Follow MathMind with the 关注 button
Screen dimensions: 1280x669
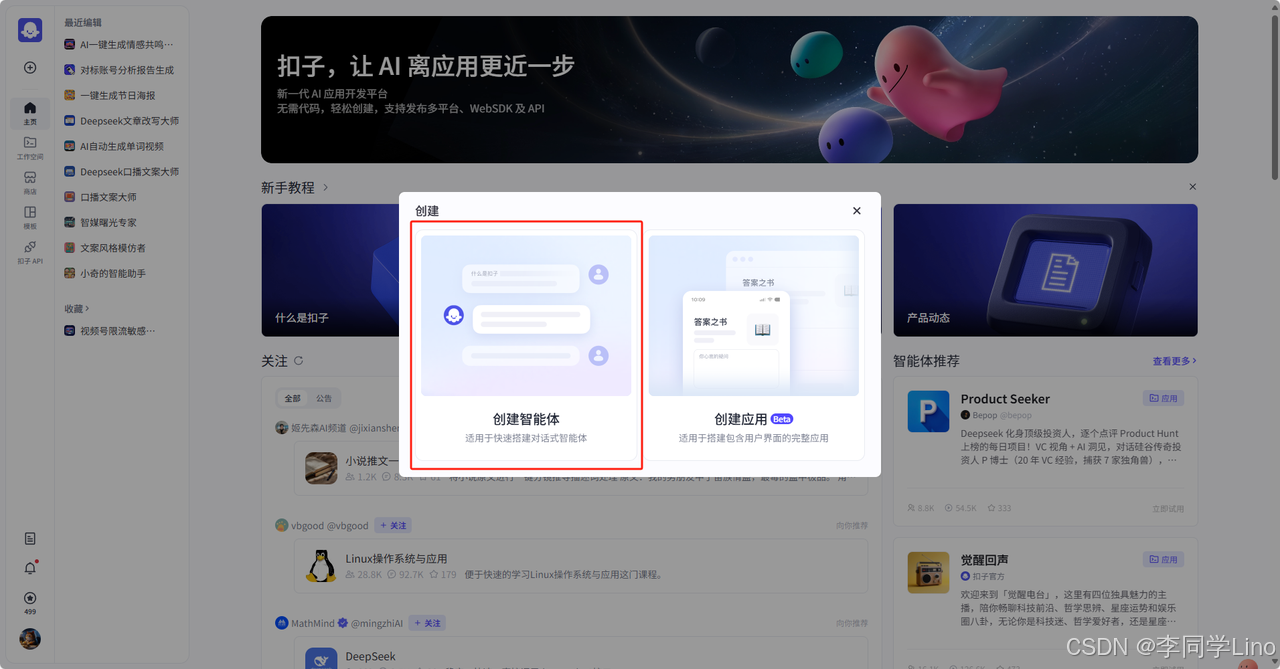tap(426, 623)
